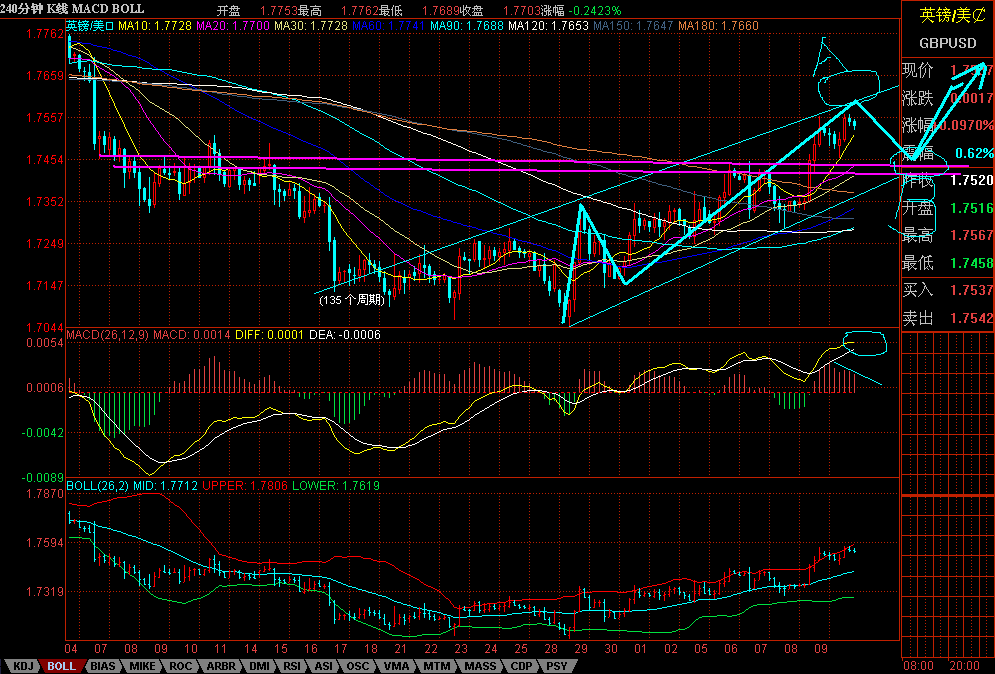This screenshot has height=674, width=995.
Task: Select the CDP indicator tab
Action: click(522, 666)
